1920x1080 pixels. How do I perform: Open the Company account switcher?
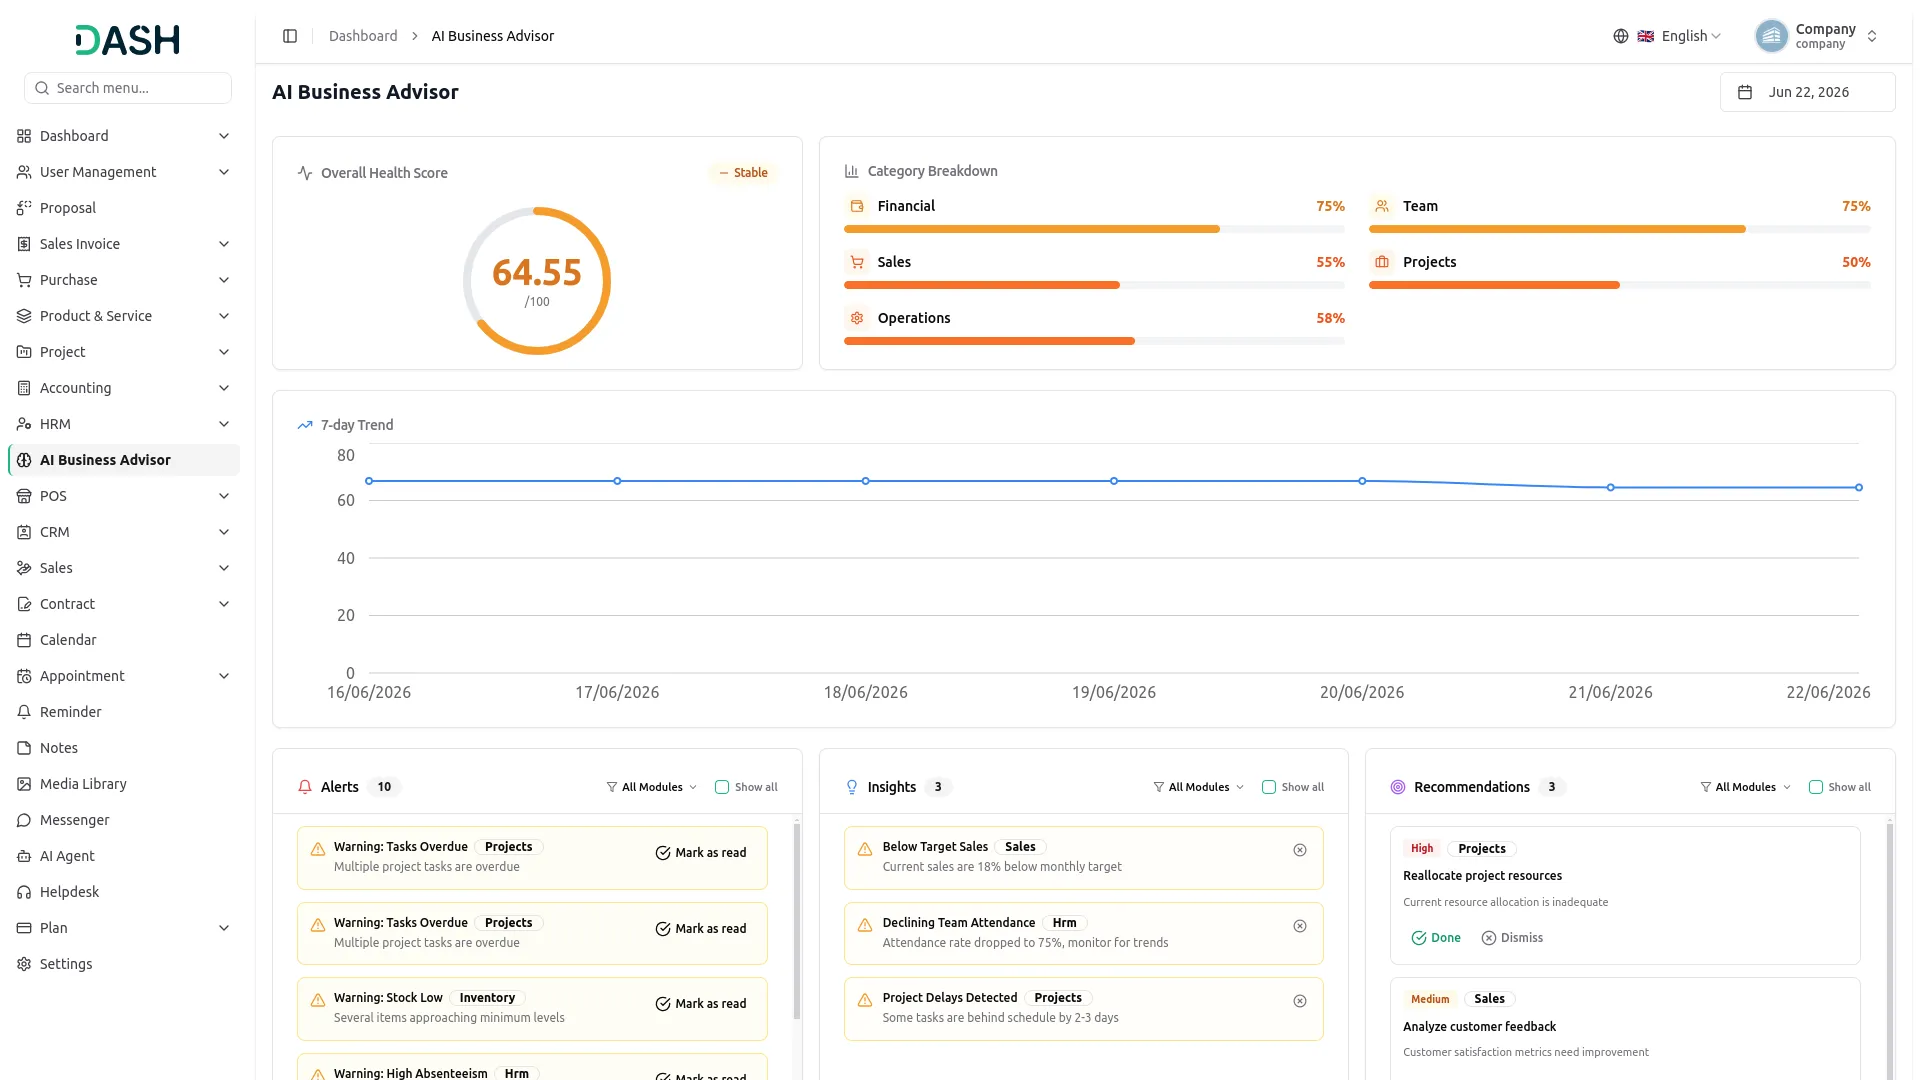click(x=1816, y=36)
